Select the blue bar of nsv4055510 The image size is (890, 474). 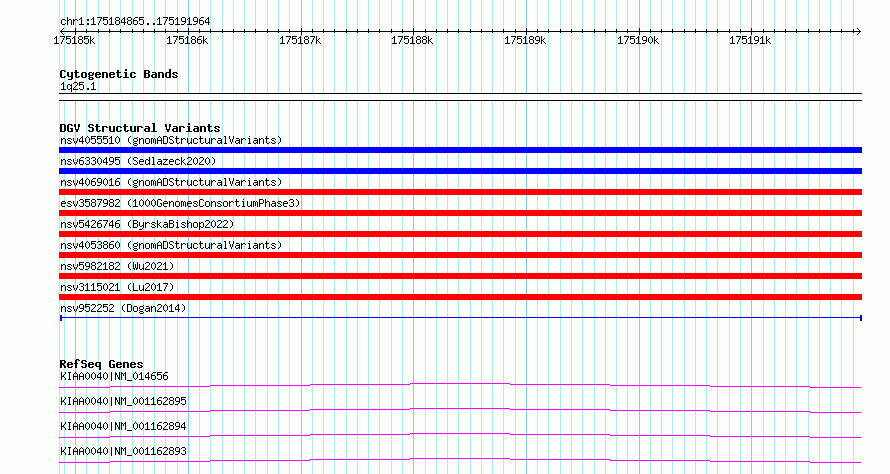pos(460,150)
